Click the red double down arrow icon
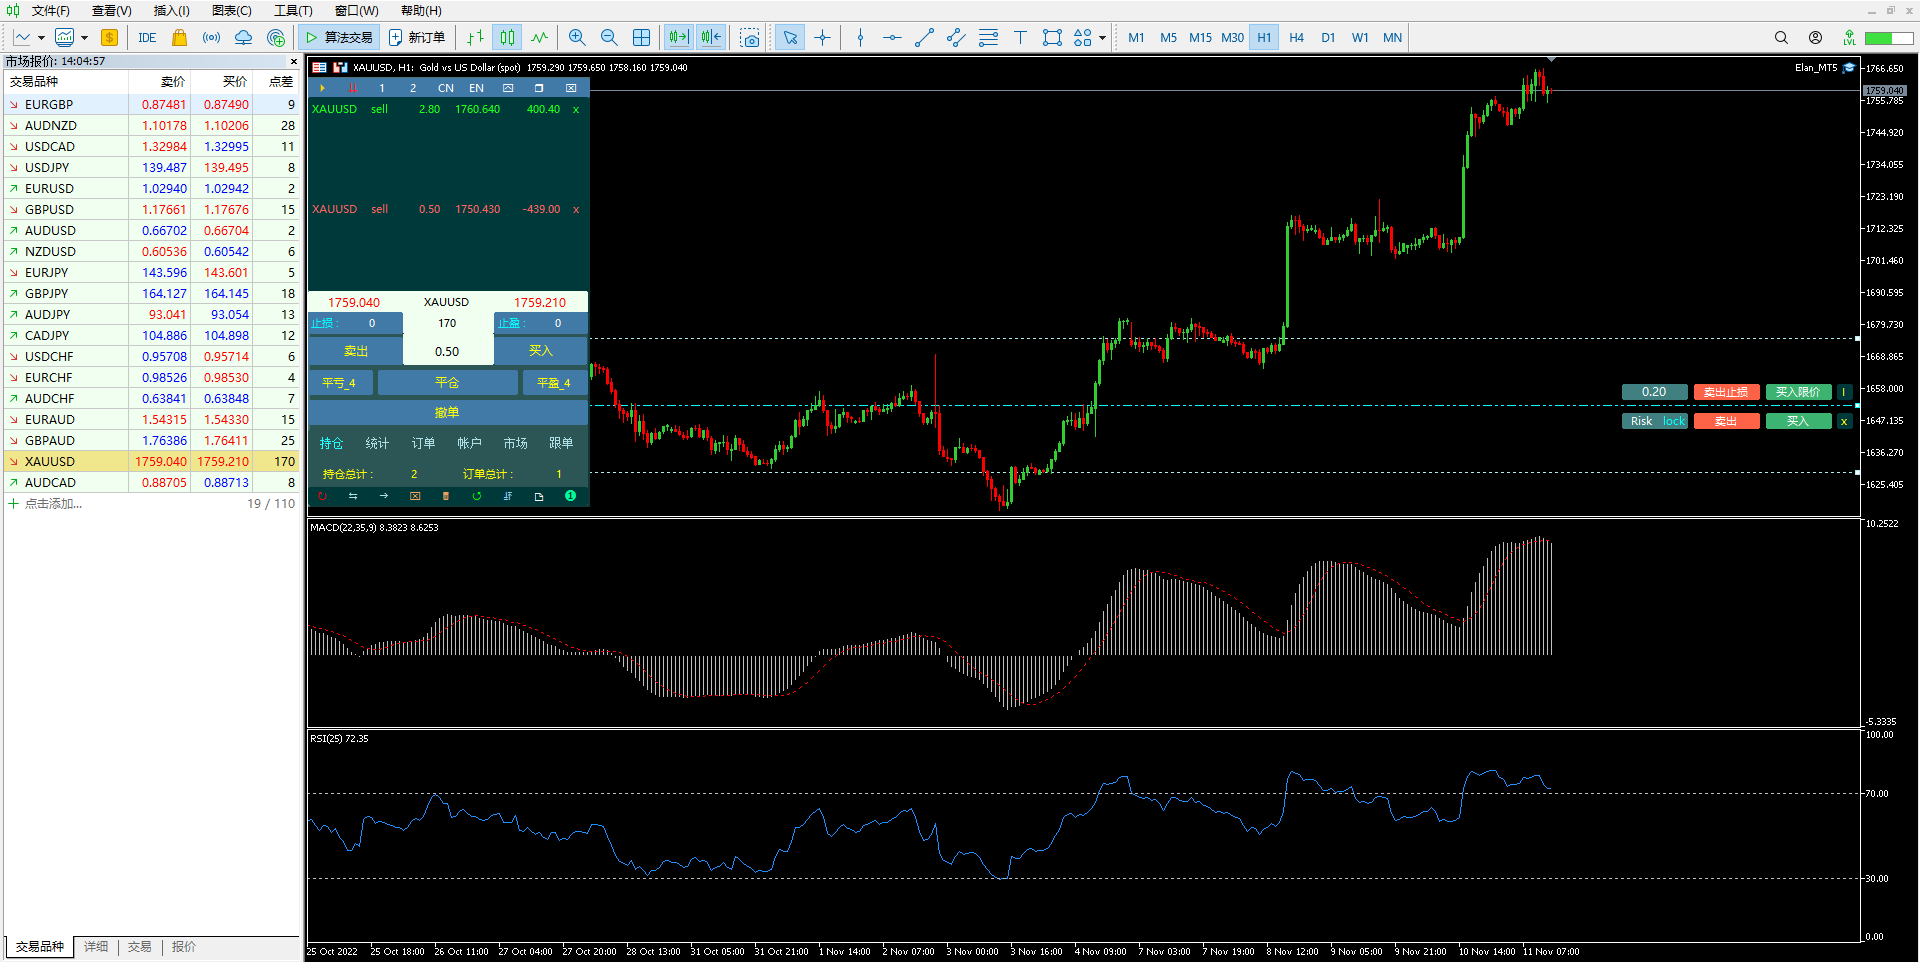 [x=352, y=88]
